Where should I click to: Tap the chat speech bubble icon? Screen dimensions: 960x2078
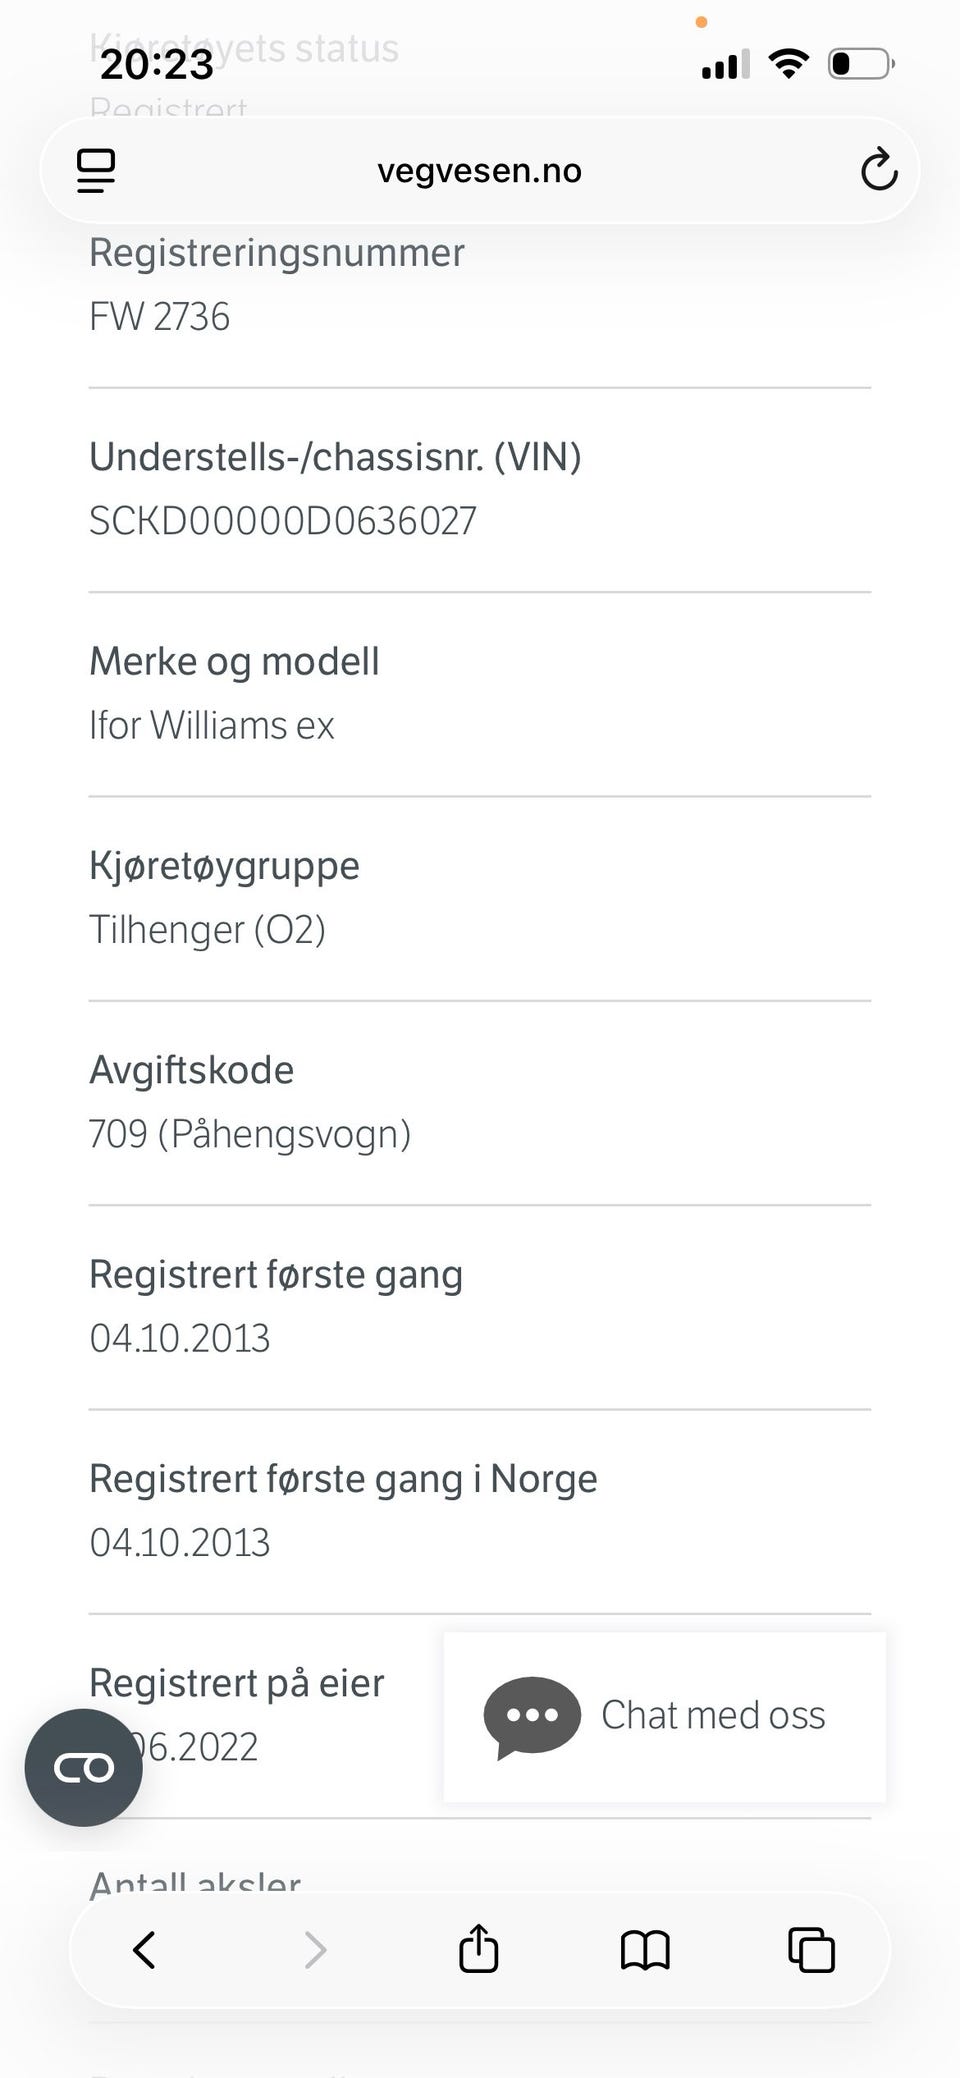tap(532, 1717)
